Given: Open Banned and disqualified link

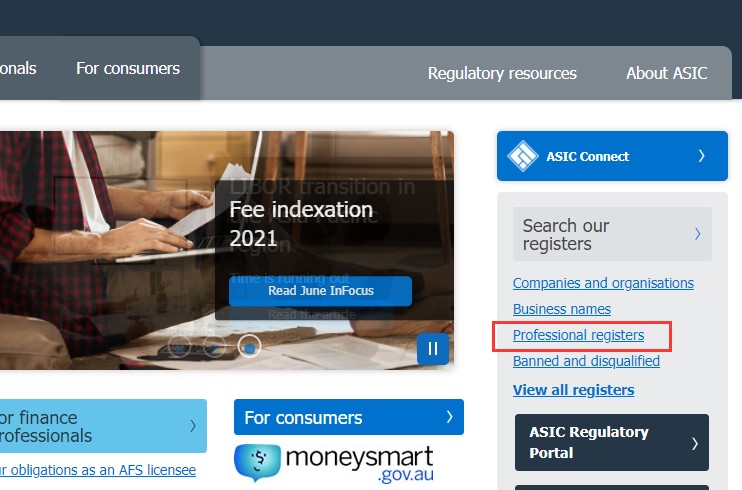Looking at the screenshot, I should pyautogui.click(x=586, y=361).
